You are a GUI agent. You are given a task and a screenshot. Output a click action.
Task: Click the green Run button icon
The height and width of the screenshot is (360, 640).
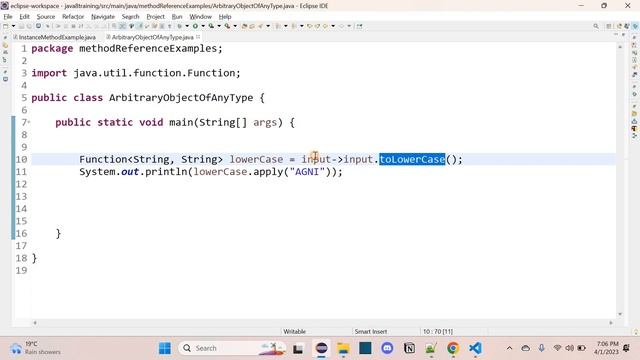[x=195, y=26]
